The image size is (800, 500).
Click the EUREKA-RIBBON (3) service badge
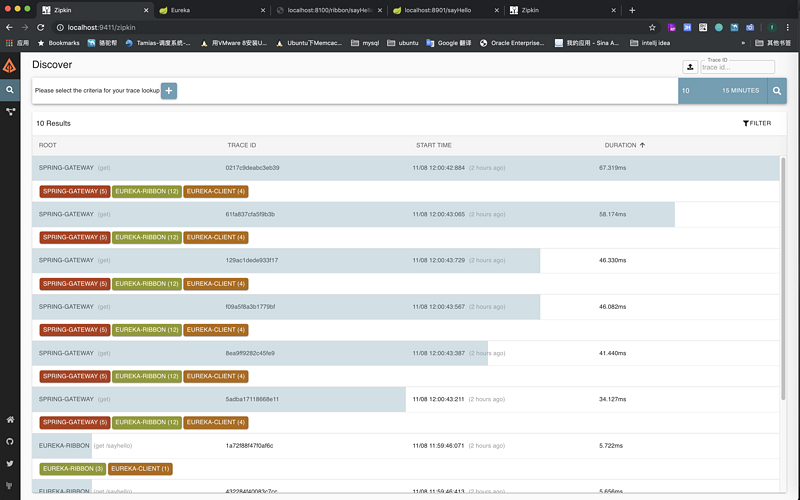coord(73,468)
